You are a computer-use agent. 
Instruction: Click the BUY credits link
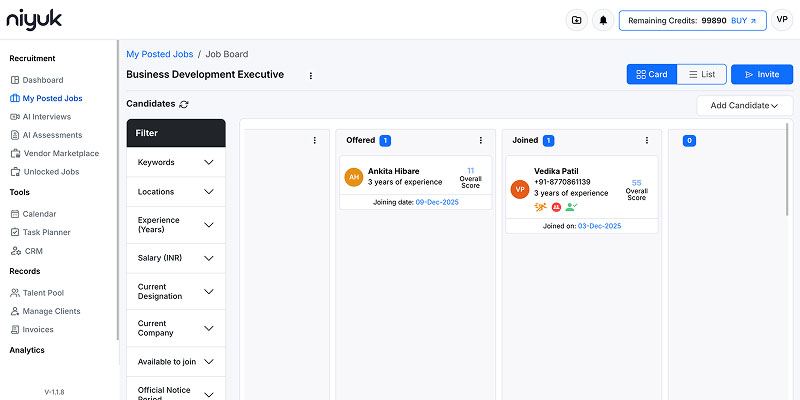(744, 20)
